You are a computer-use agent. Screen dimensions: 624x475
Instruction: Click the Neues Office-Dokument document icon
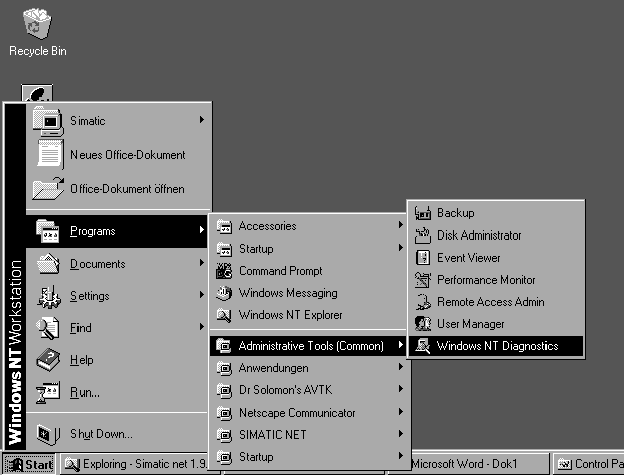[x=50, y=154]
